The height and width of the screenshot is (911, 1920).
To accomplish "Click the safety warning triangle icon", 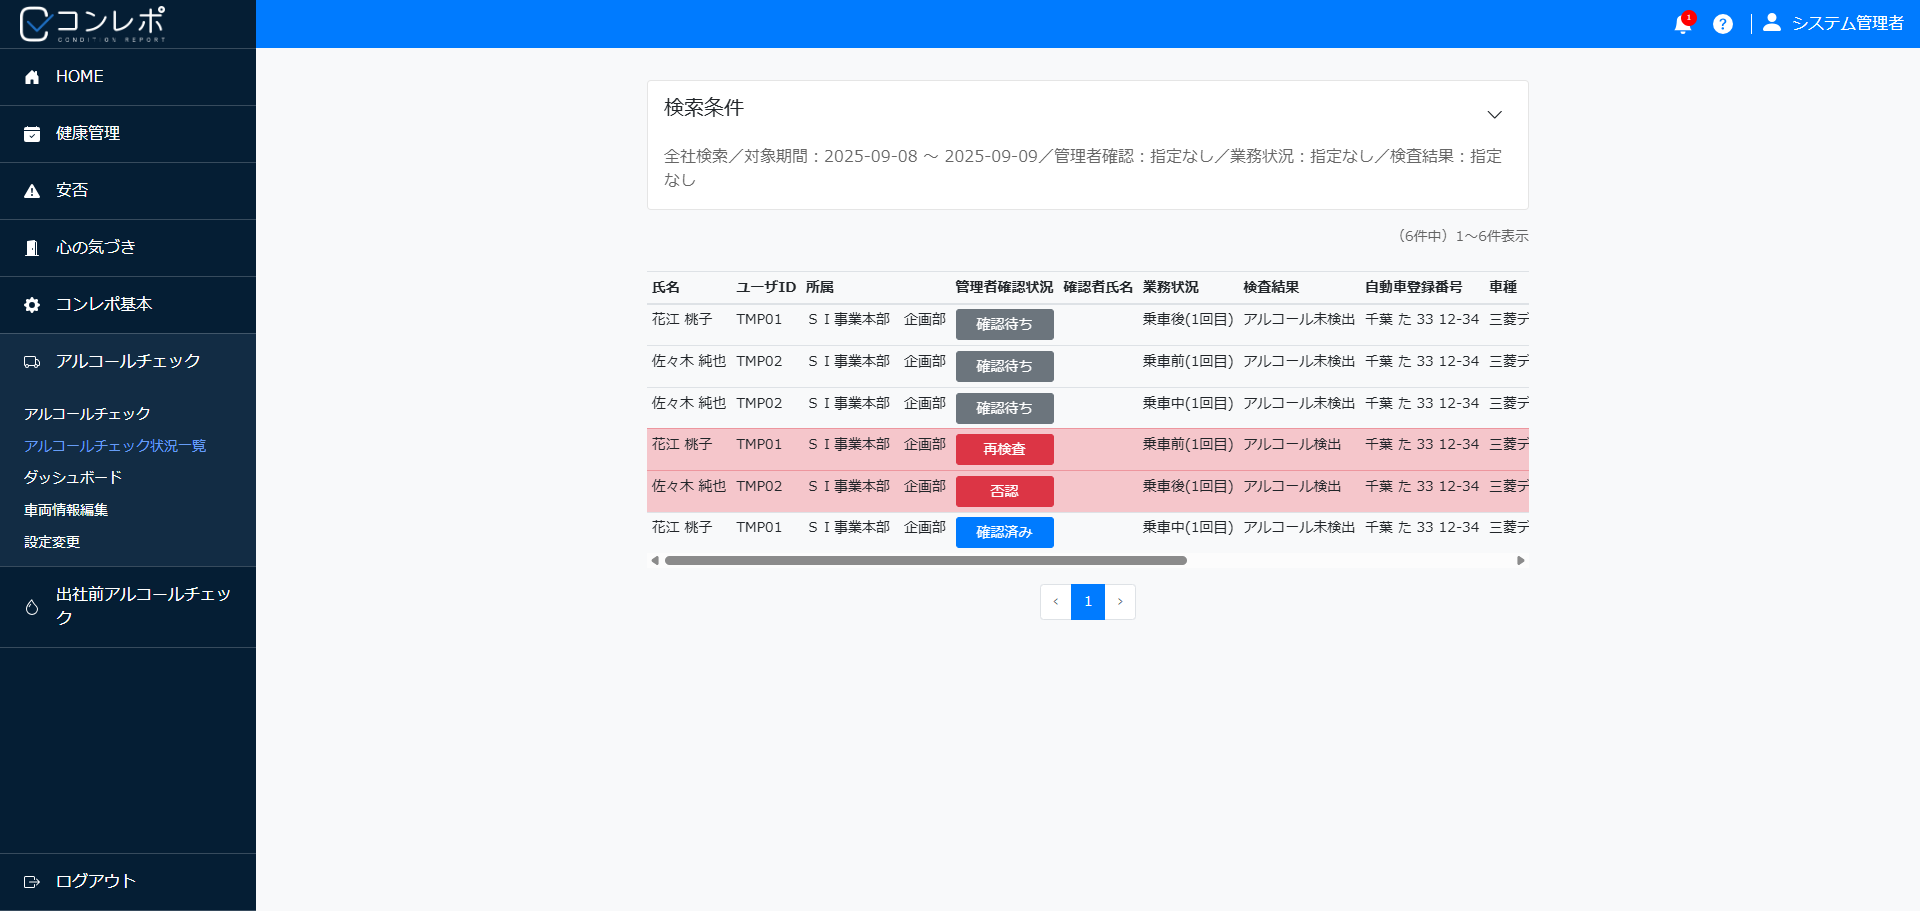I will pyautogui.click(x=32, y=191).
